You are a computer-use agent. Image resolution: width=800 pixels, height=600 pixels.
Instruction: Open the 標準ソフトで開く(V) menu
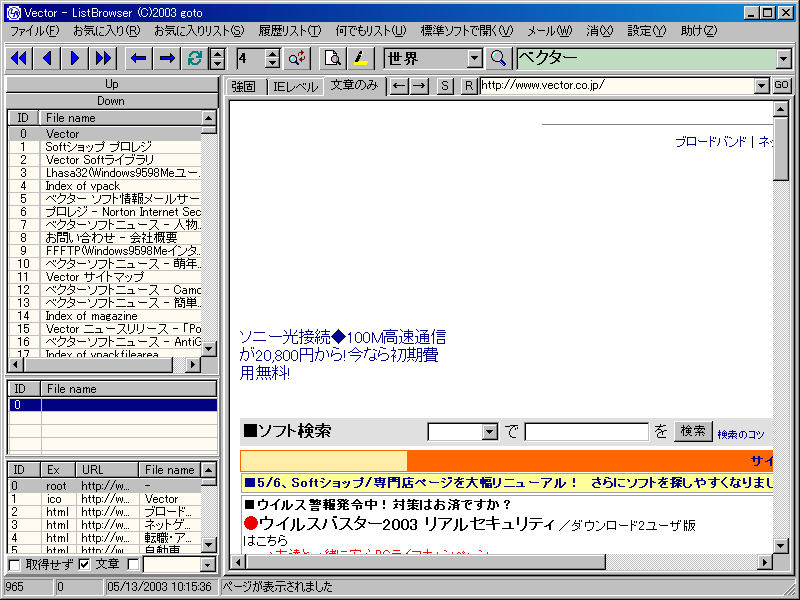pos(467,31)
